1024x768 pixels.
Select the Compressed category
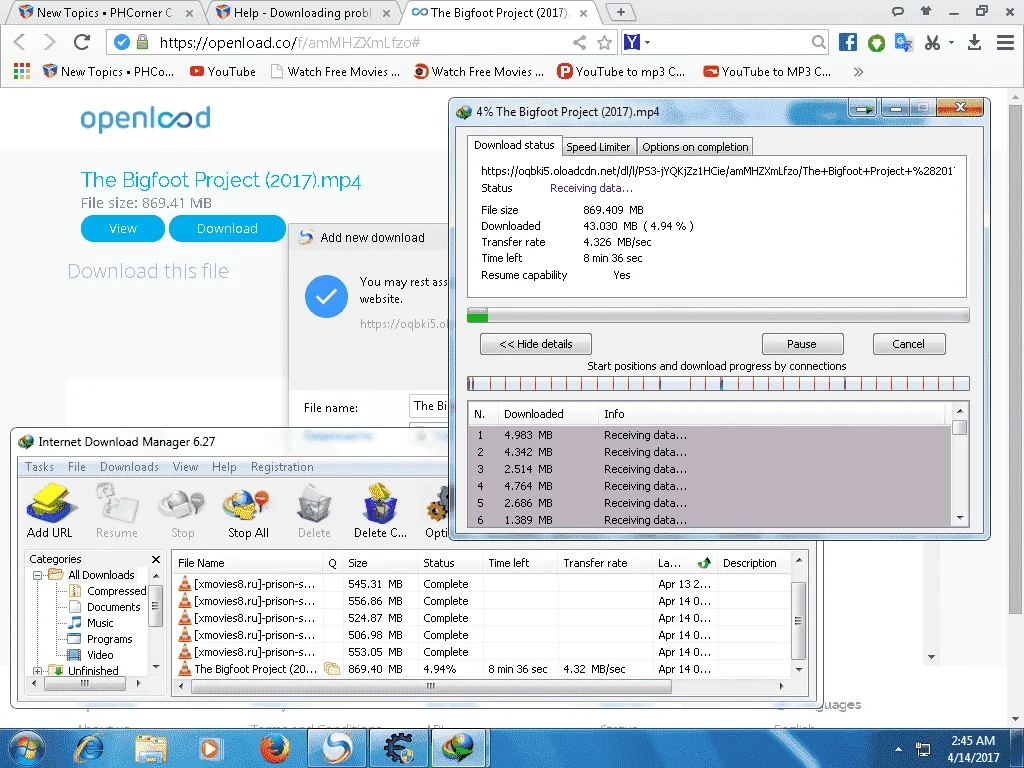click(x=116, y=591)
